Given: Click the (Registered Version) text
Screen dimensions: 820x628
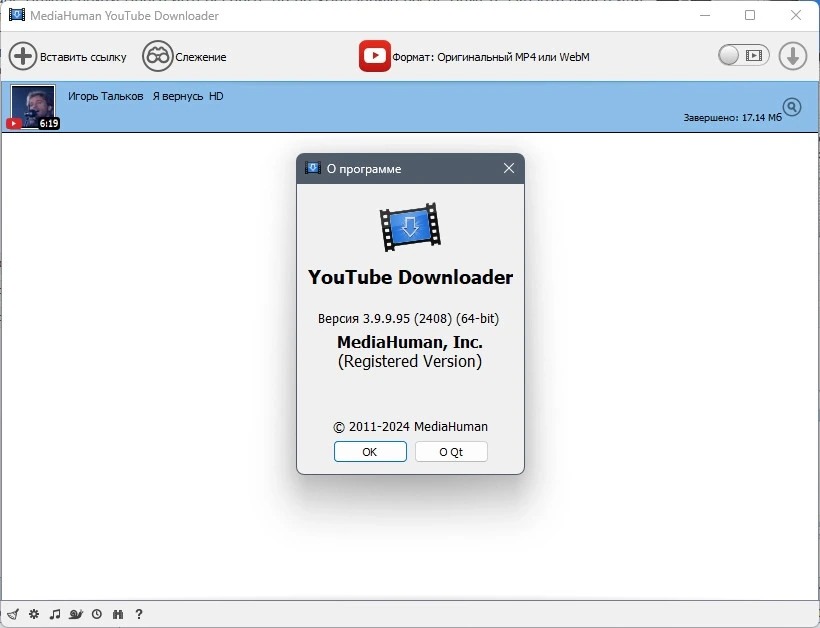Looking at the screenshot, I should coord(410,361).
